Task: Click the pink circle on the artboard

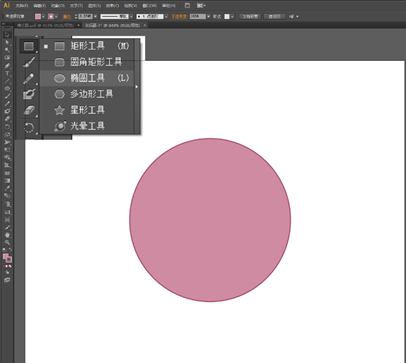Action: [210, 220]
